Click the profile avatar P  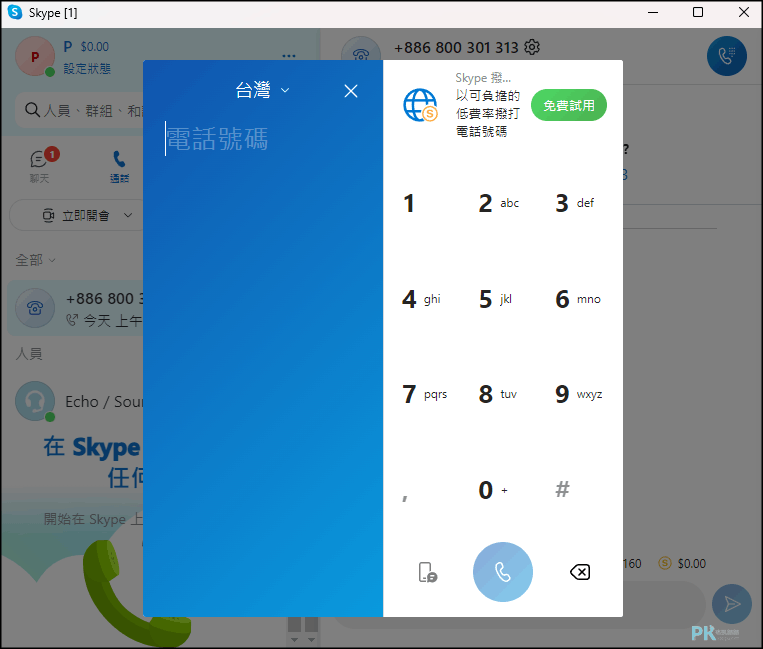click(x=35, y=56)
